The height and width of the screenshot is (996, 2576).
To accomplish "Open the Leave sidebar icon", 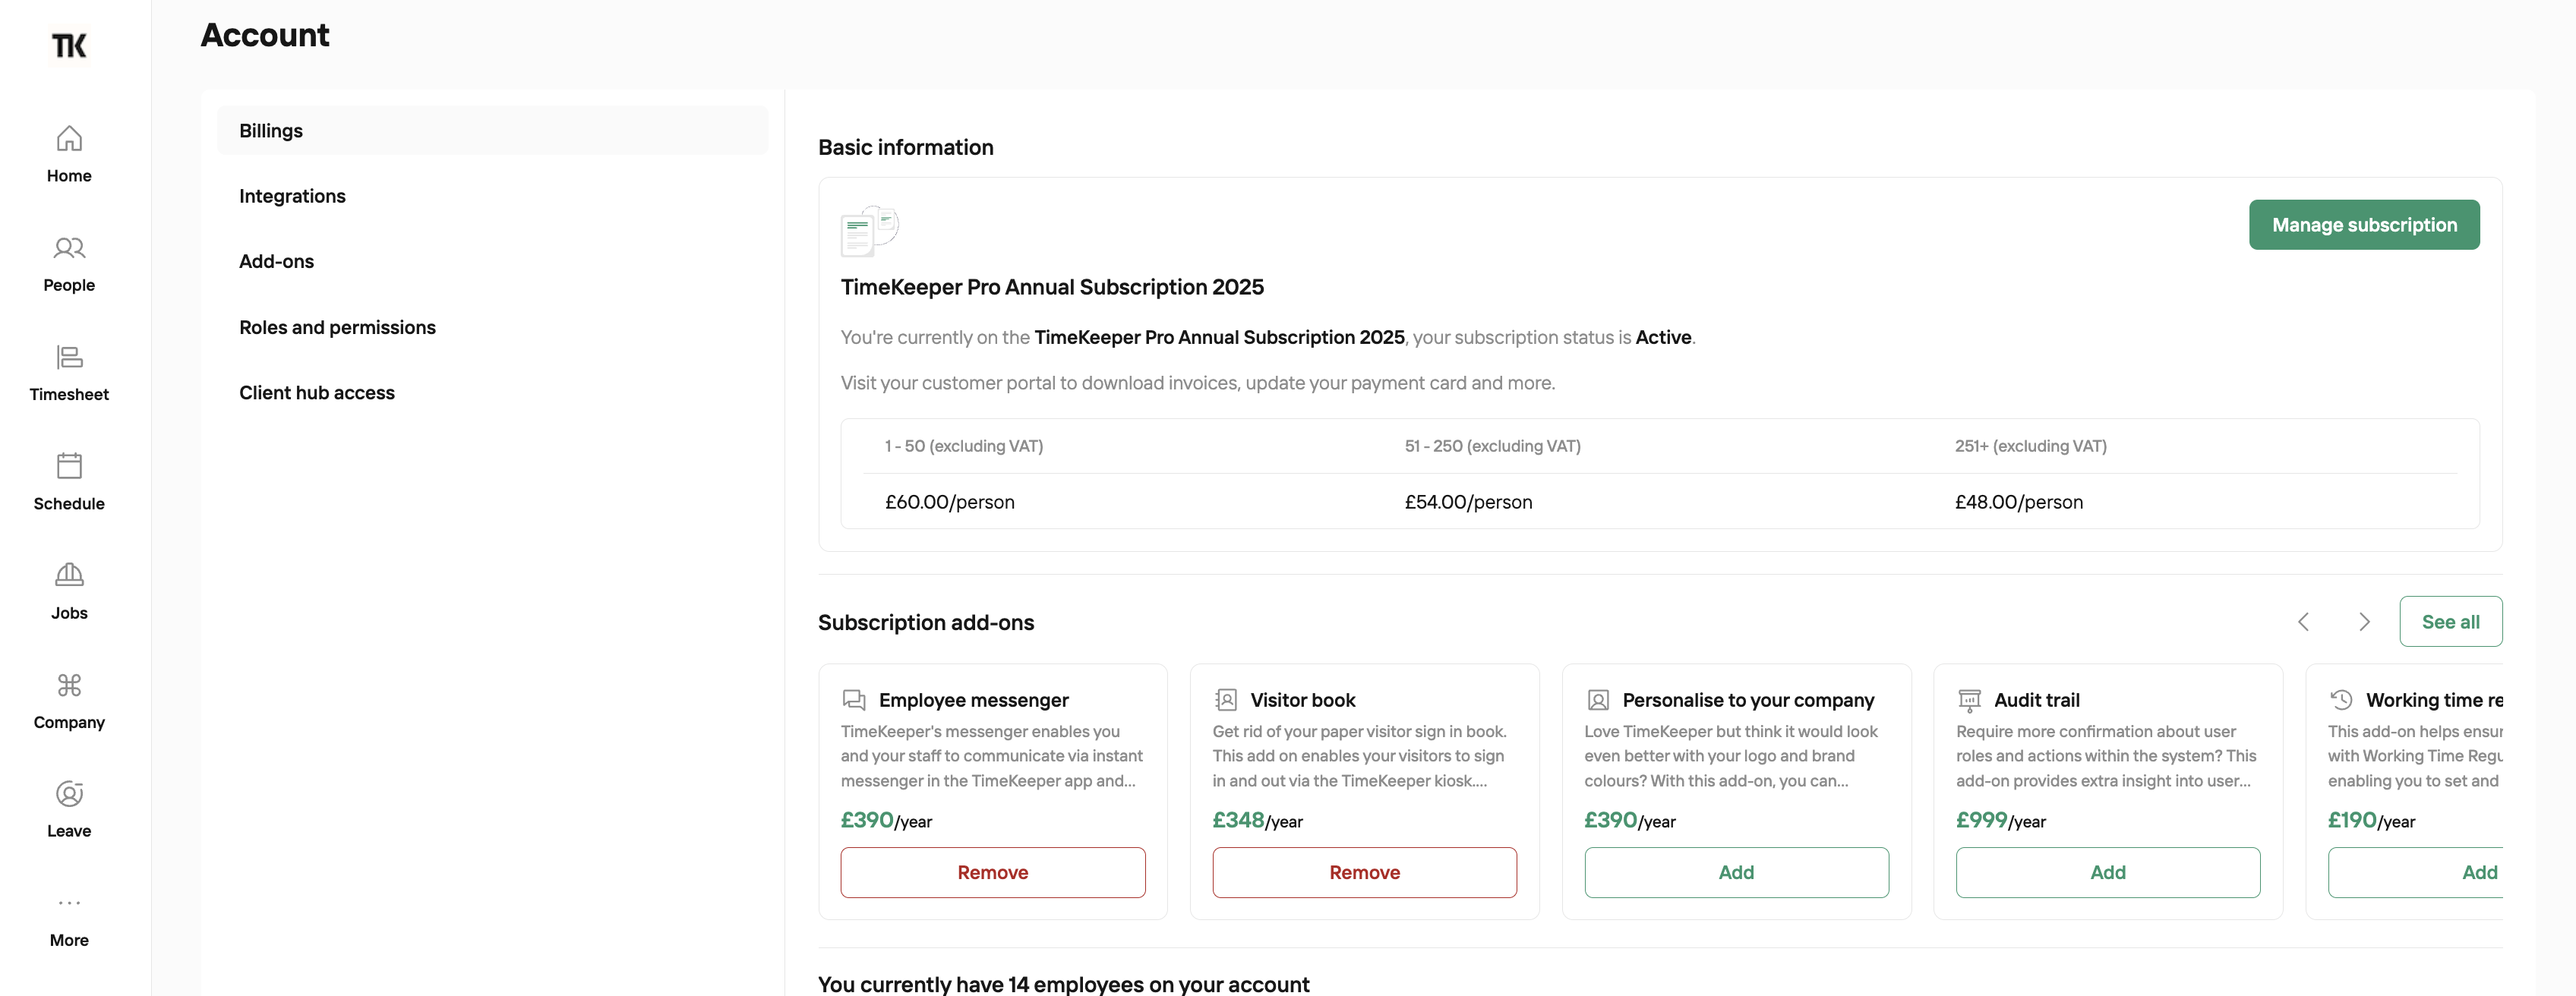I will point(69,793).
